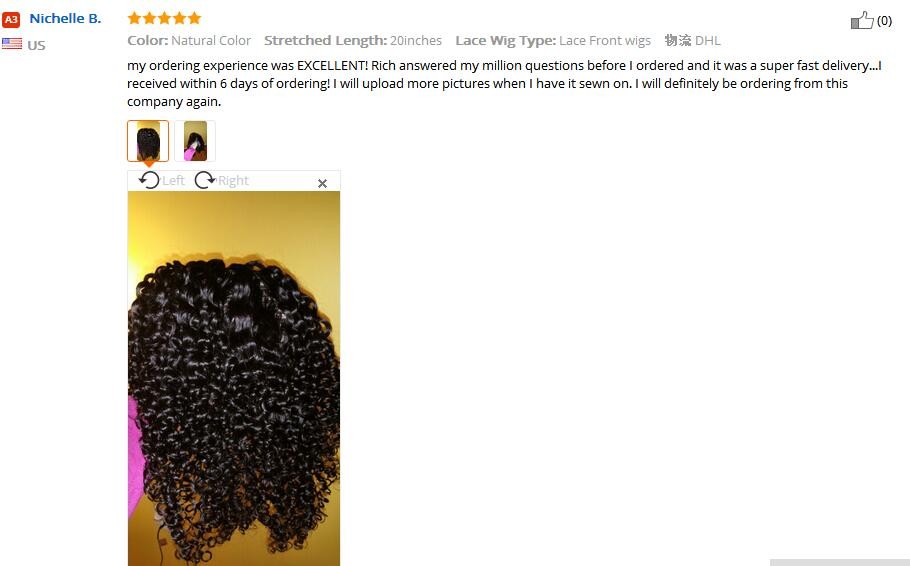Click the helpful count (0)
Screen dimensions: 910x566
click(x=884, y=21)
